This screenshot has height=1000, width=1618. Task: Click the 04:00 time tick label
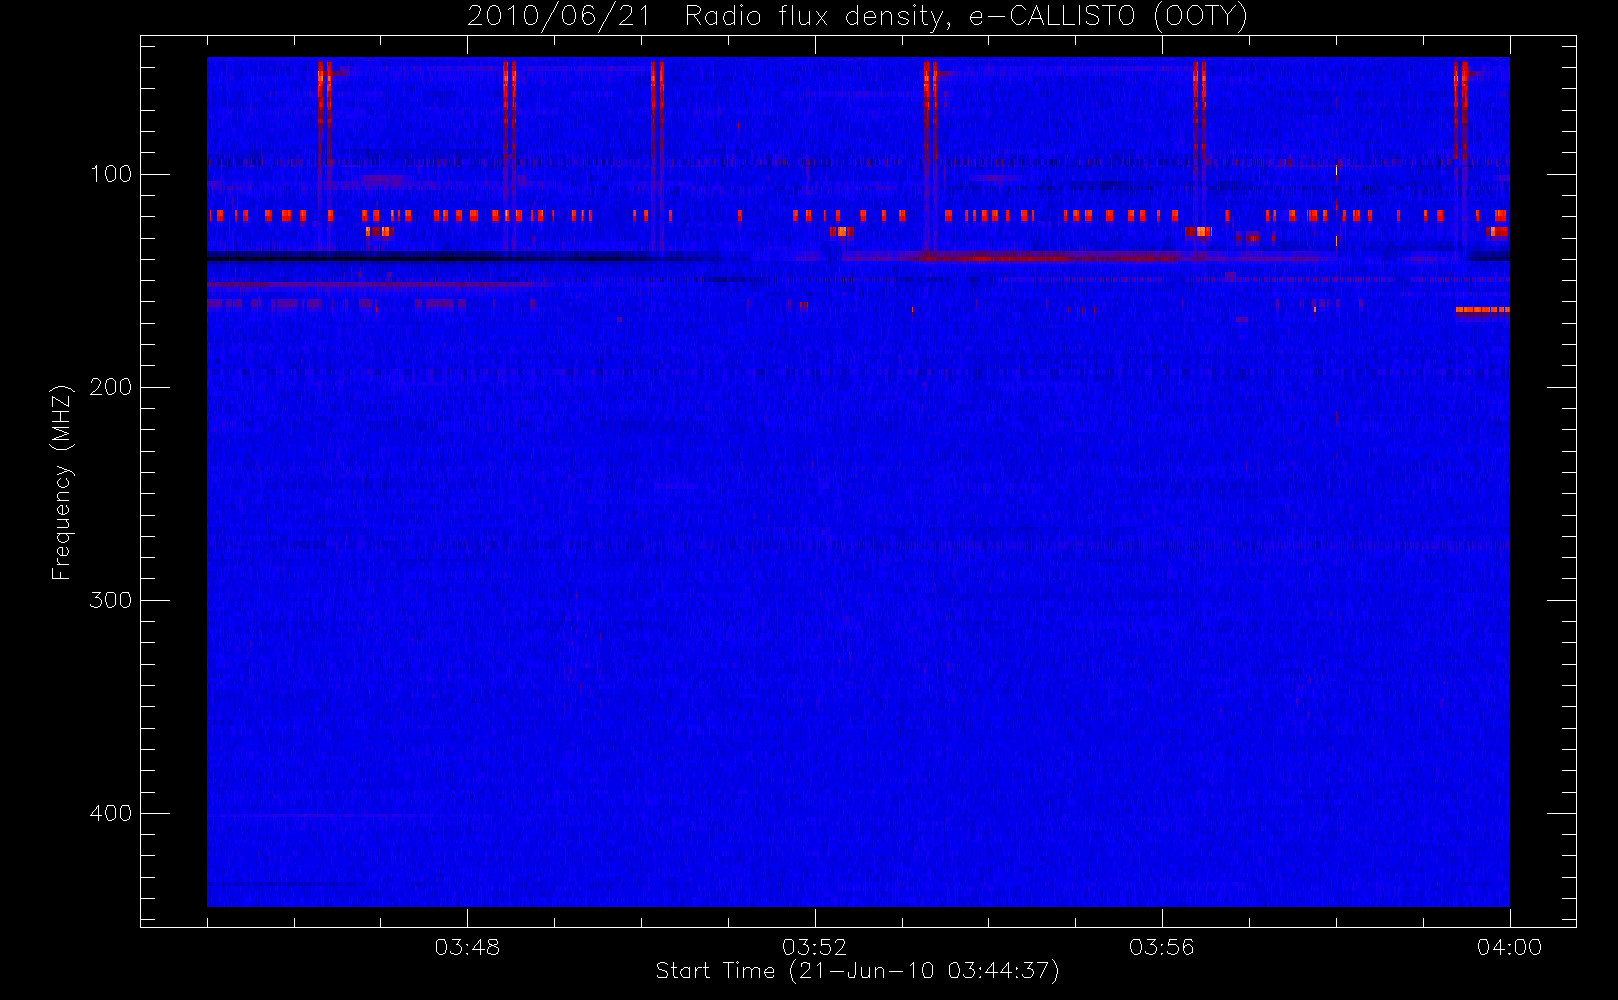tap(1509, 947)
